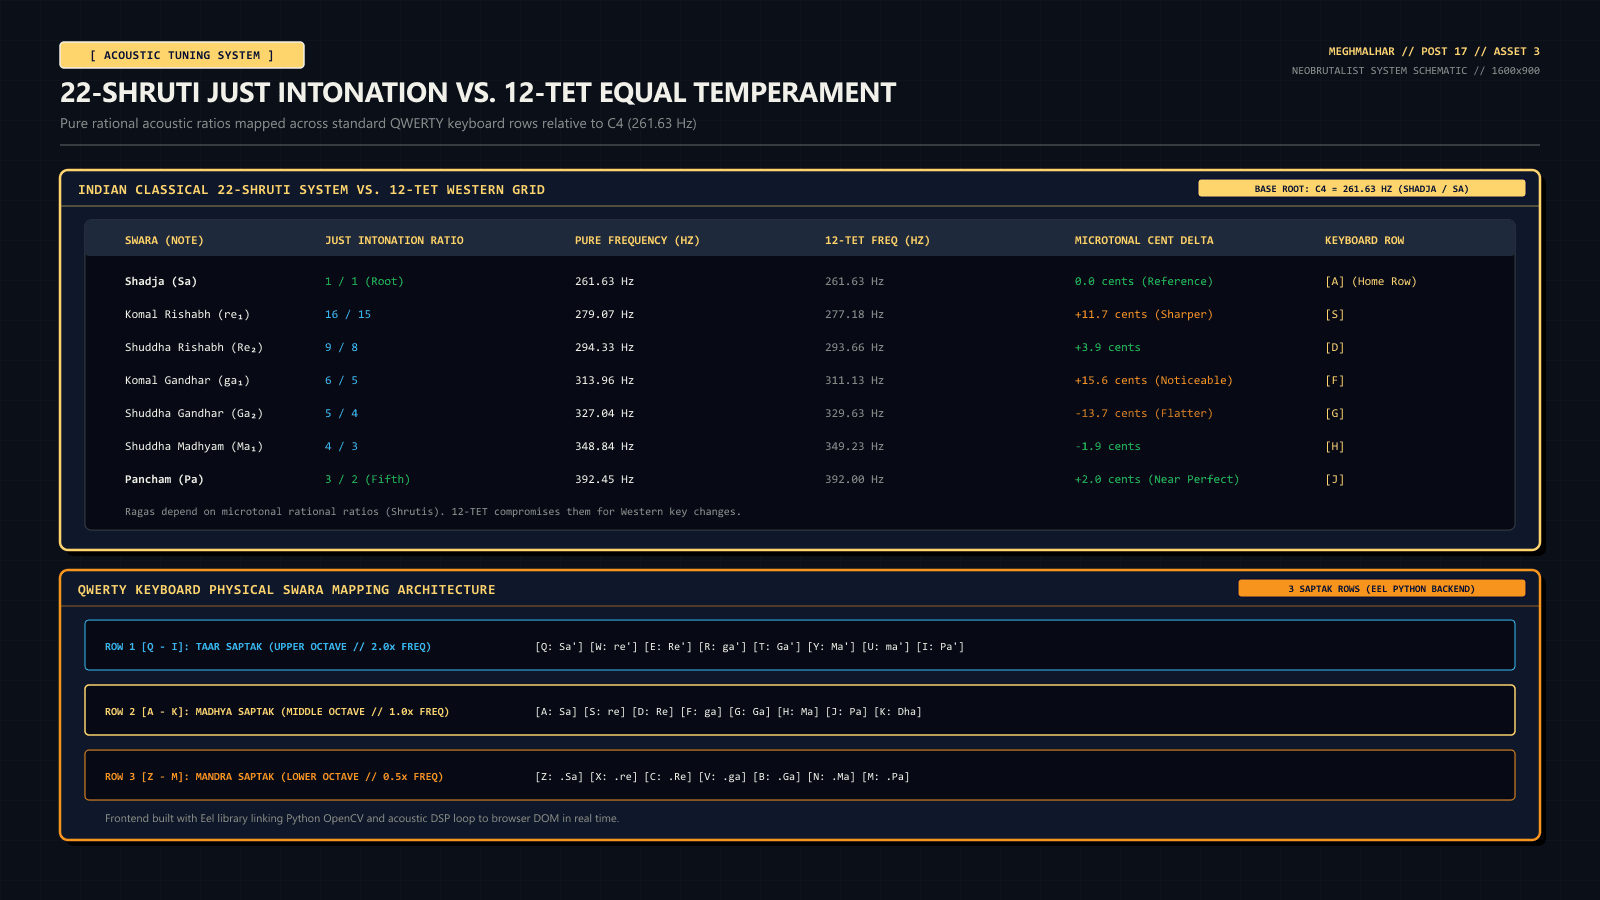Screen dimensions: 1600x900
Task: Select the Shadja (Sa) row name
Action: (x=161, y=281)
